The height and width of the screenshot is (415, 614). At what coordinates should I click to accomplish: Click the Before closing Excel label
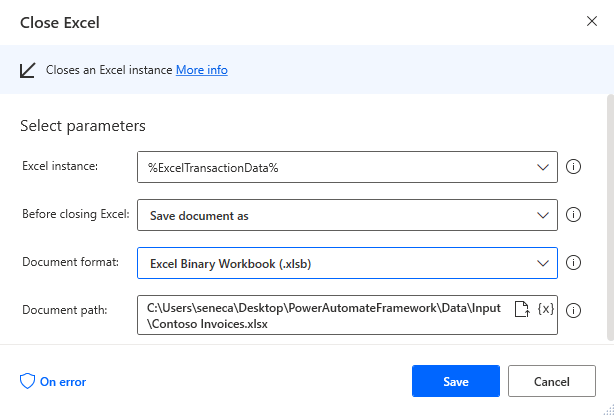pyautogui.click(x=76, y=214)
